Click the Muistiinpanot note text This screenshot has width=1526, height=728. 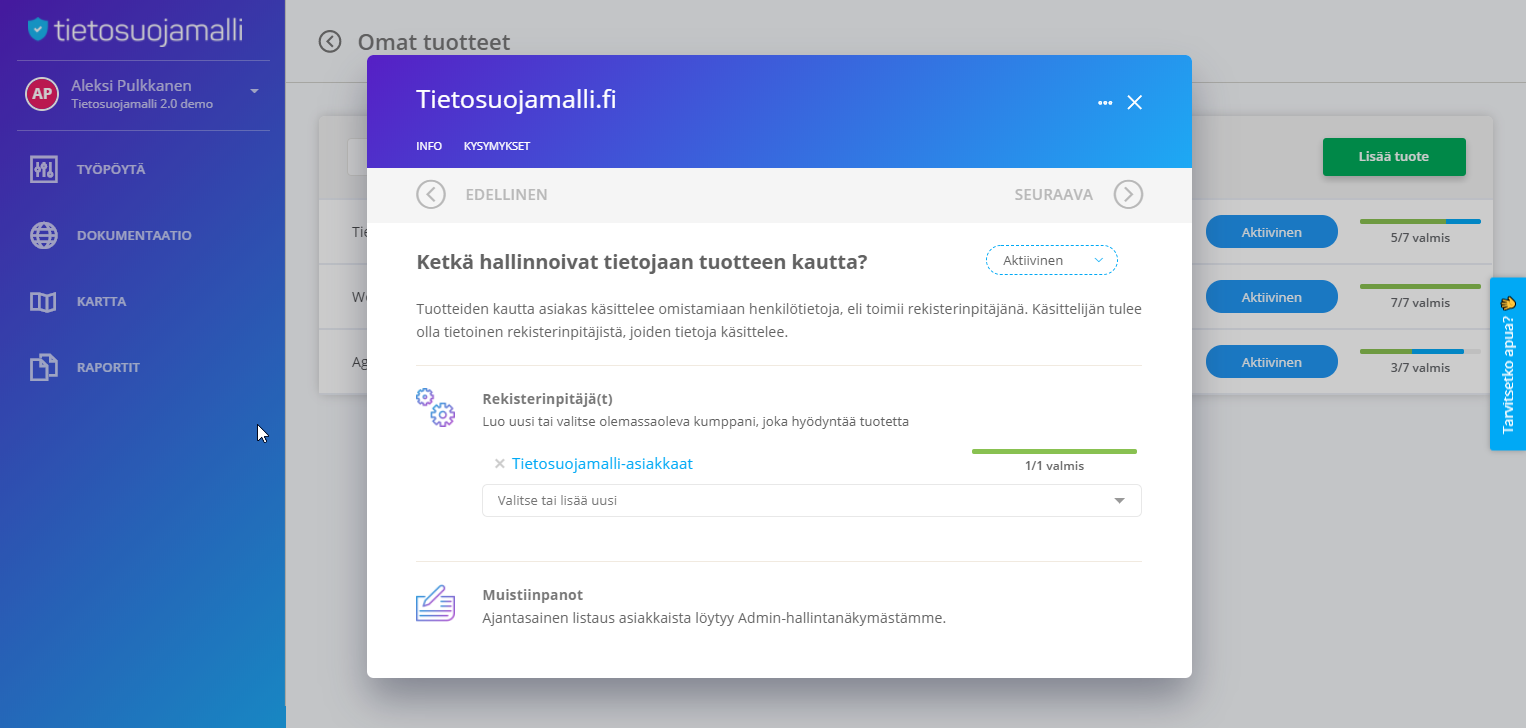(x=714, y=618)
